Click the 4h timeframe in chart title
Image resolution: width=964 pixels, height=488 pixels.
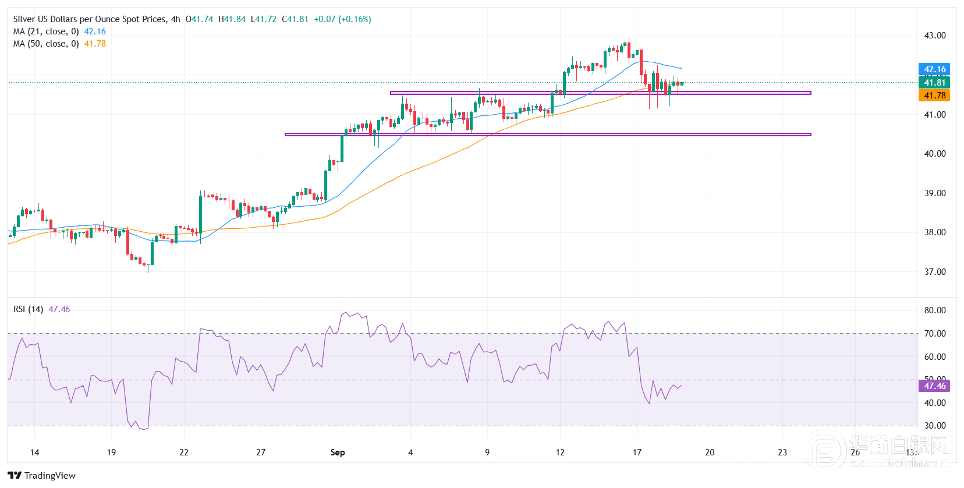[175, 19]
